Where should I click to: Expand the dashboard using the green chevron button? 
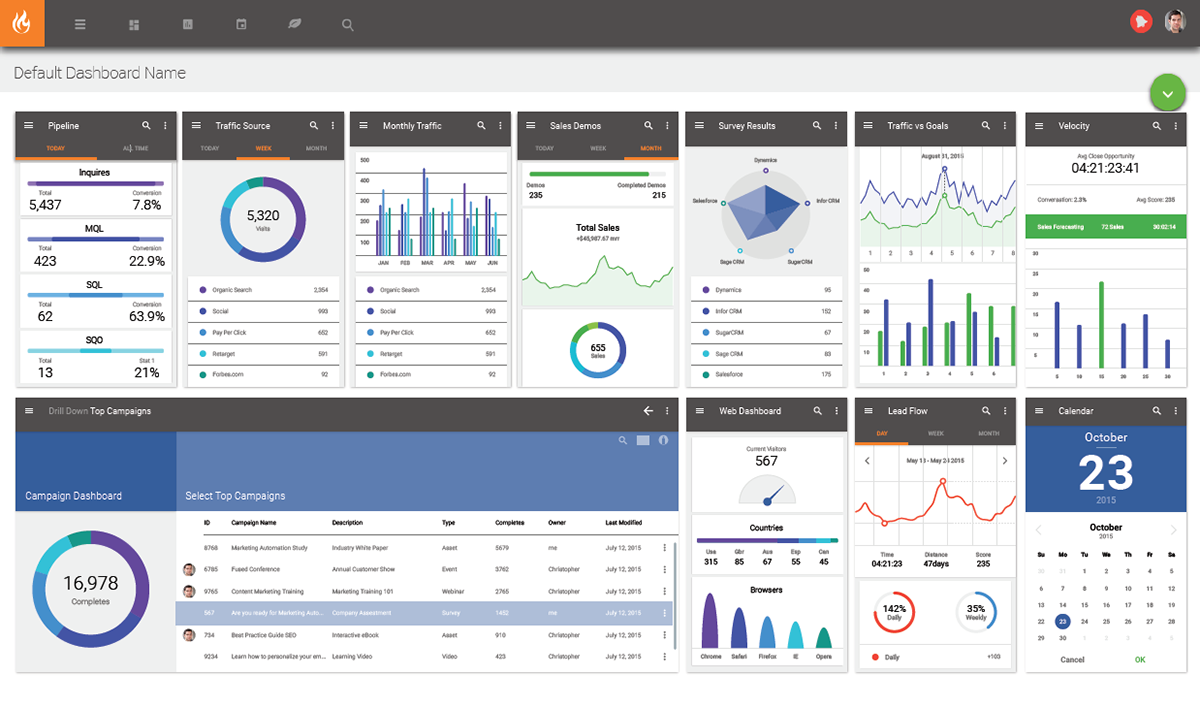click(x=1167, y=92)
